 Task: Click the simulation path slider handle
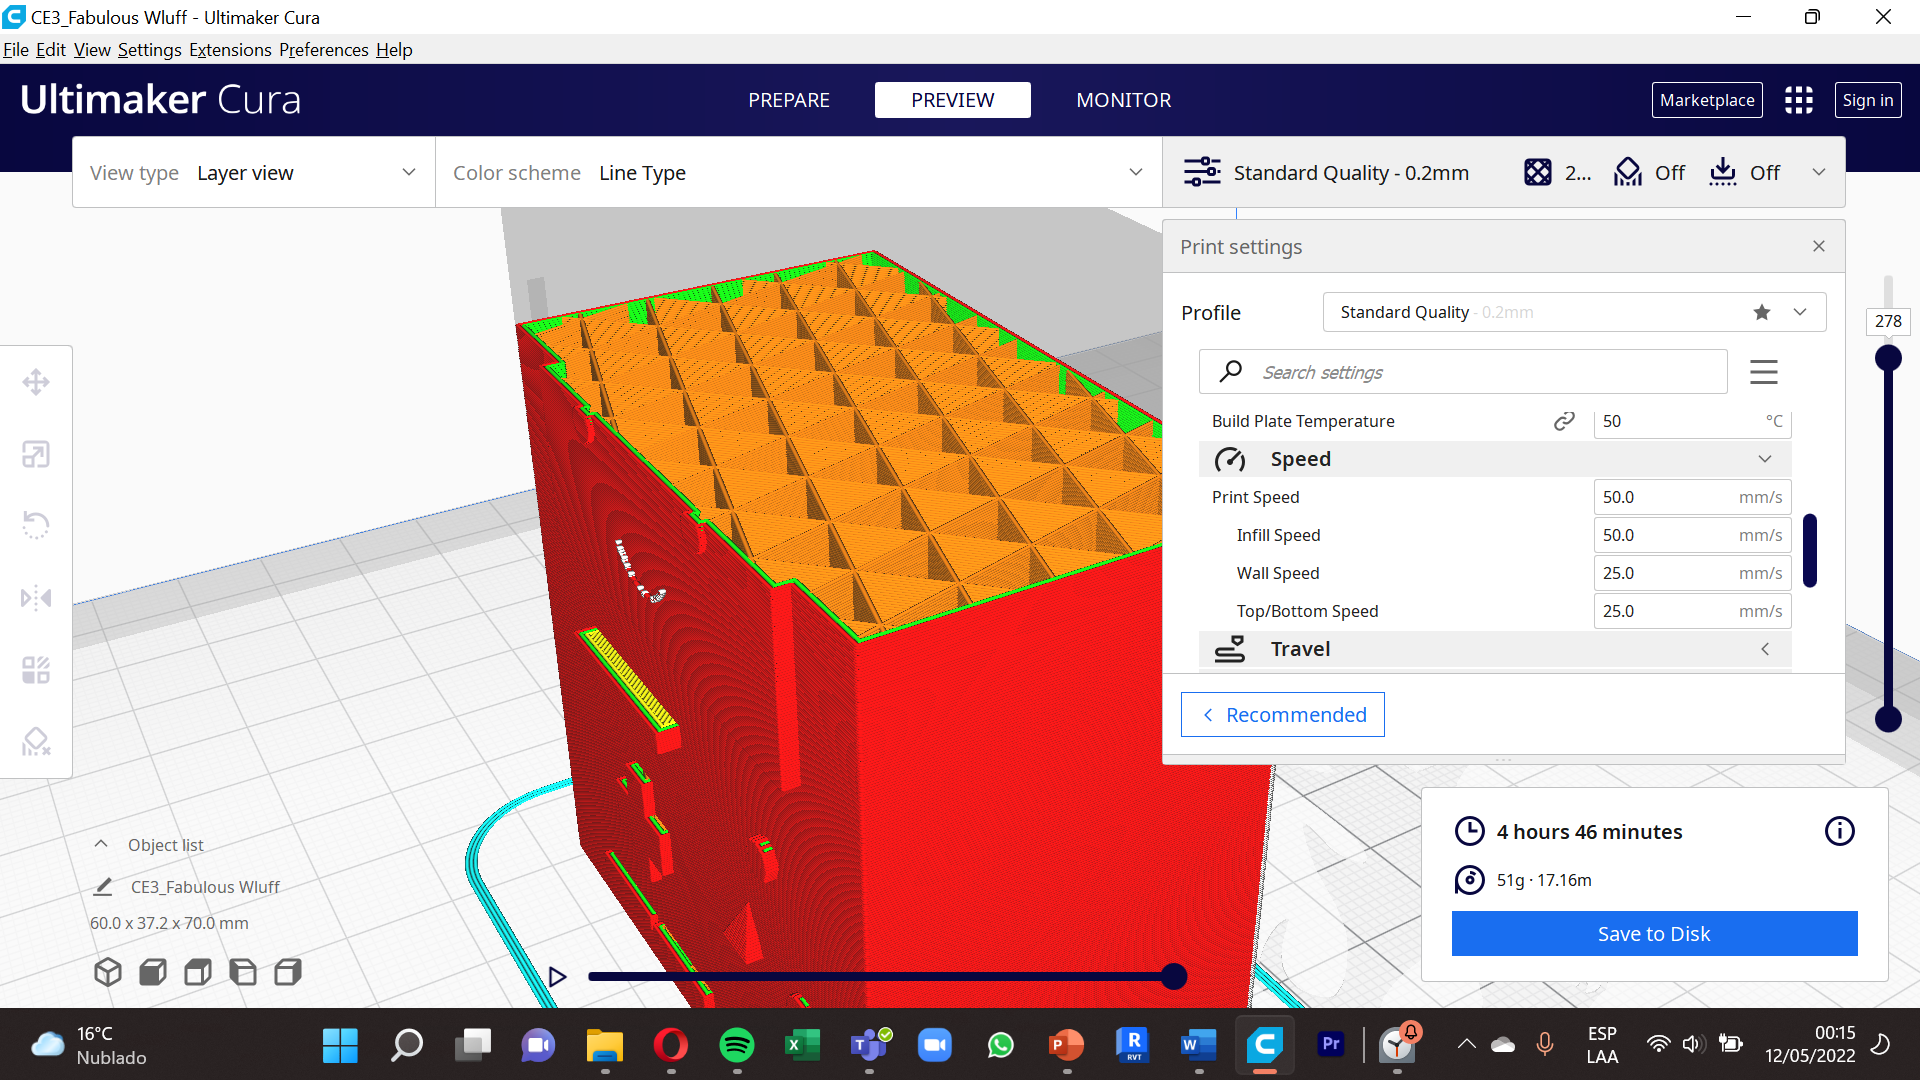[1174, 976]
